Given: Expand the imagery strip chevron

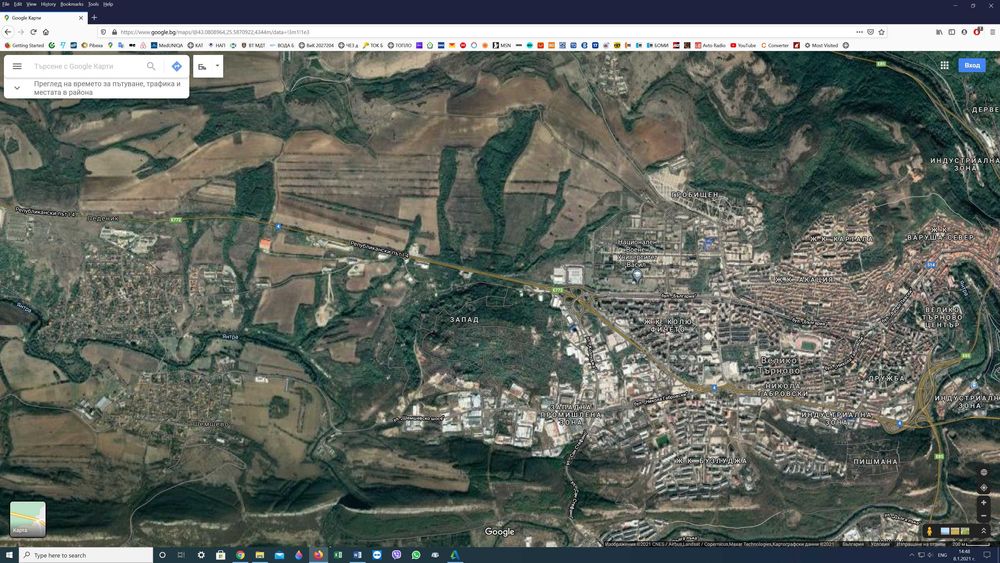Looking at the screenshot, I should 983,531.
